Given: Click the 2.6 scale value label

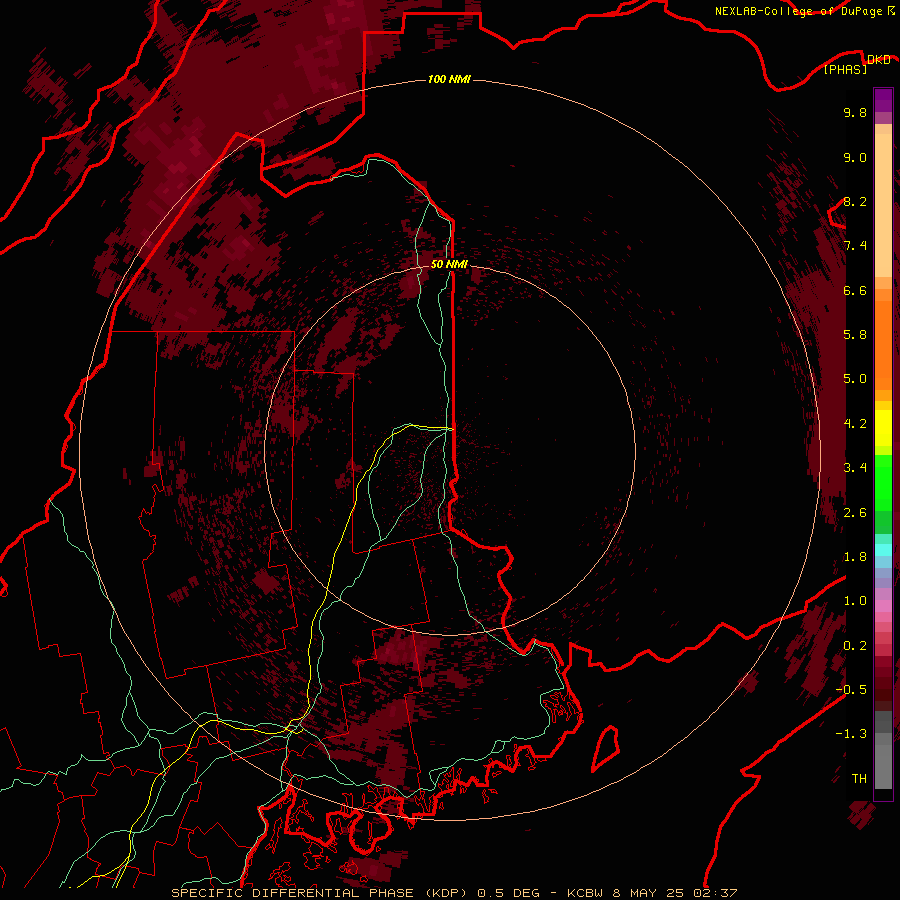Looking at the screenshot, I should (855, 513).
